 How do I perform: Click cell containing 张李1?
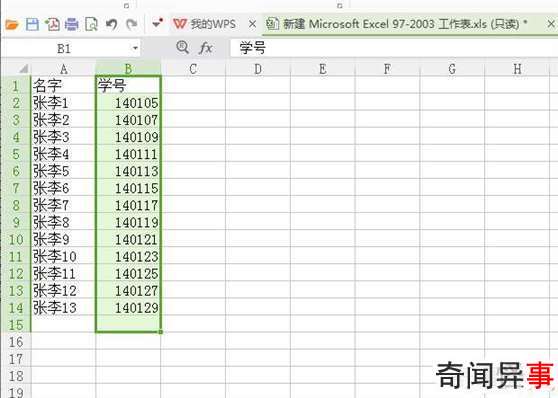[64, 103]
